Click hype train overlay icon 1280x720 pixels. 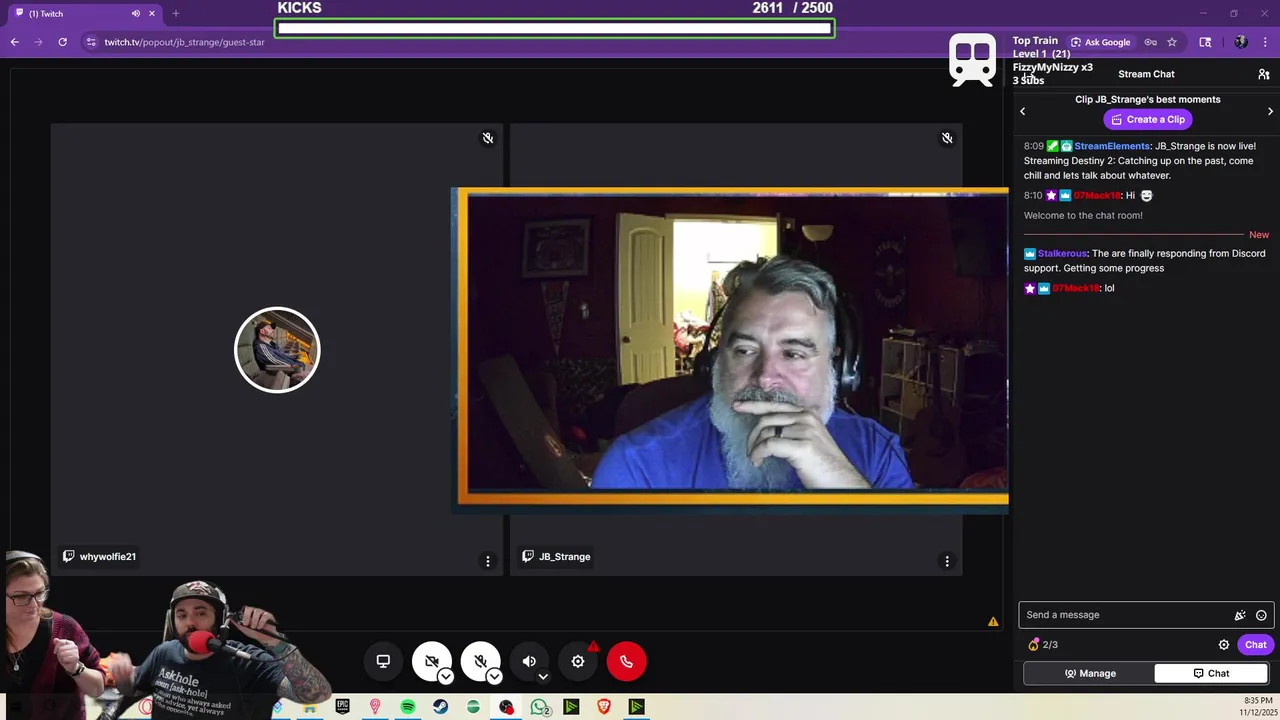[973, 60]
